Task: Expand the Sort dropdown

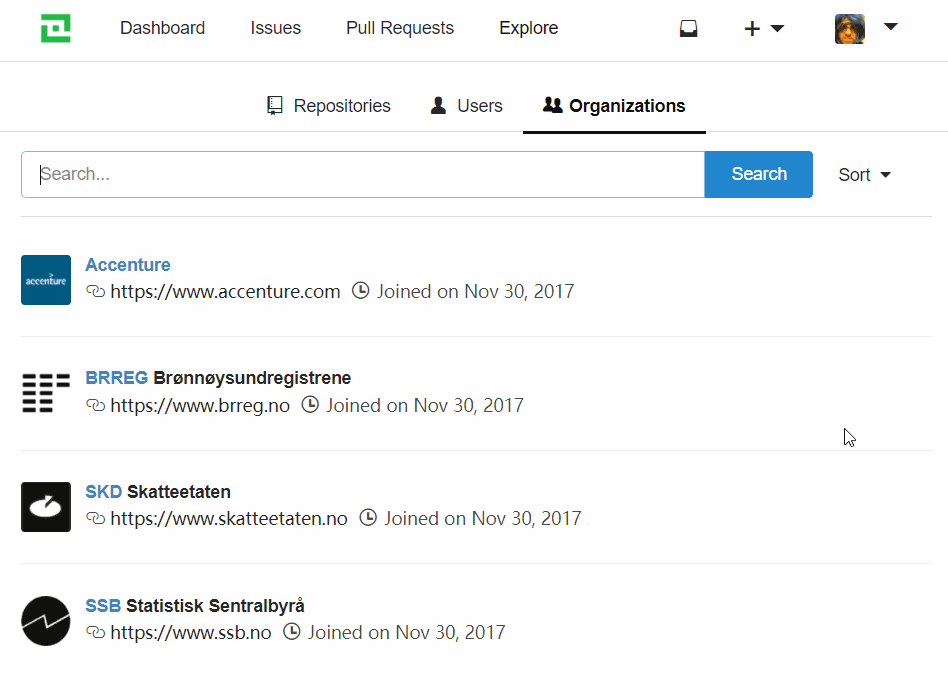Action: [865, 175]
